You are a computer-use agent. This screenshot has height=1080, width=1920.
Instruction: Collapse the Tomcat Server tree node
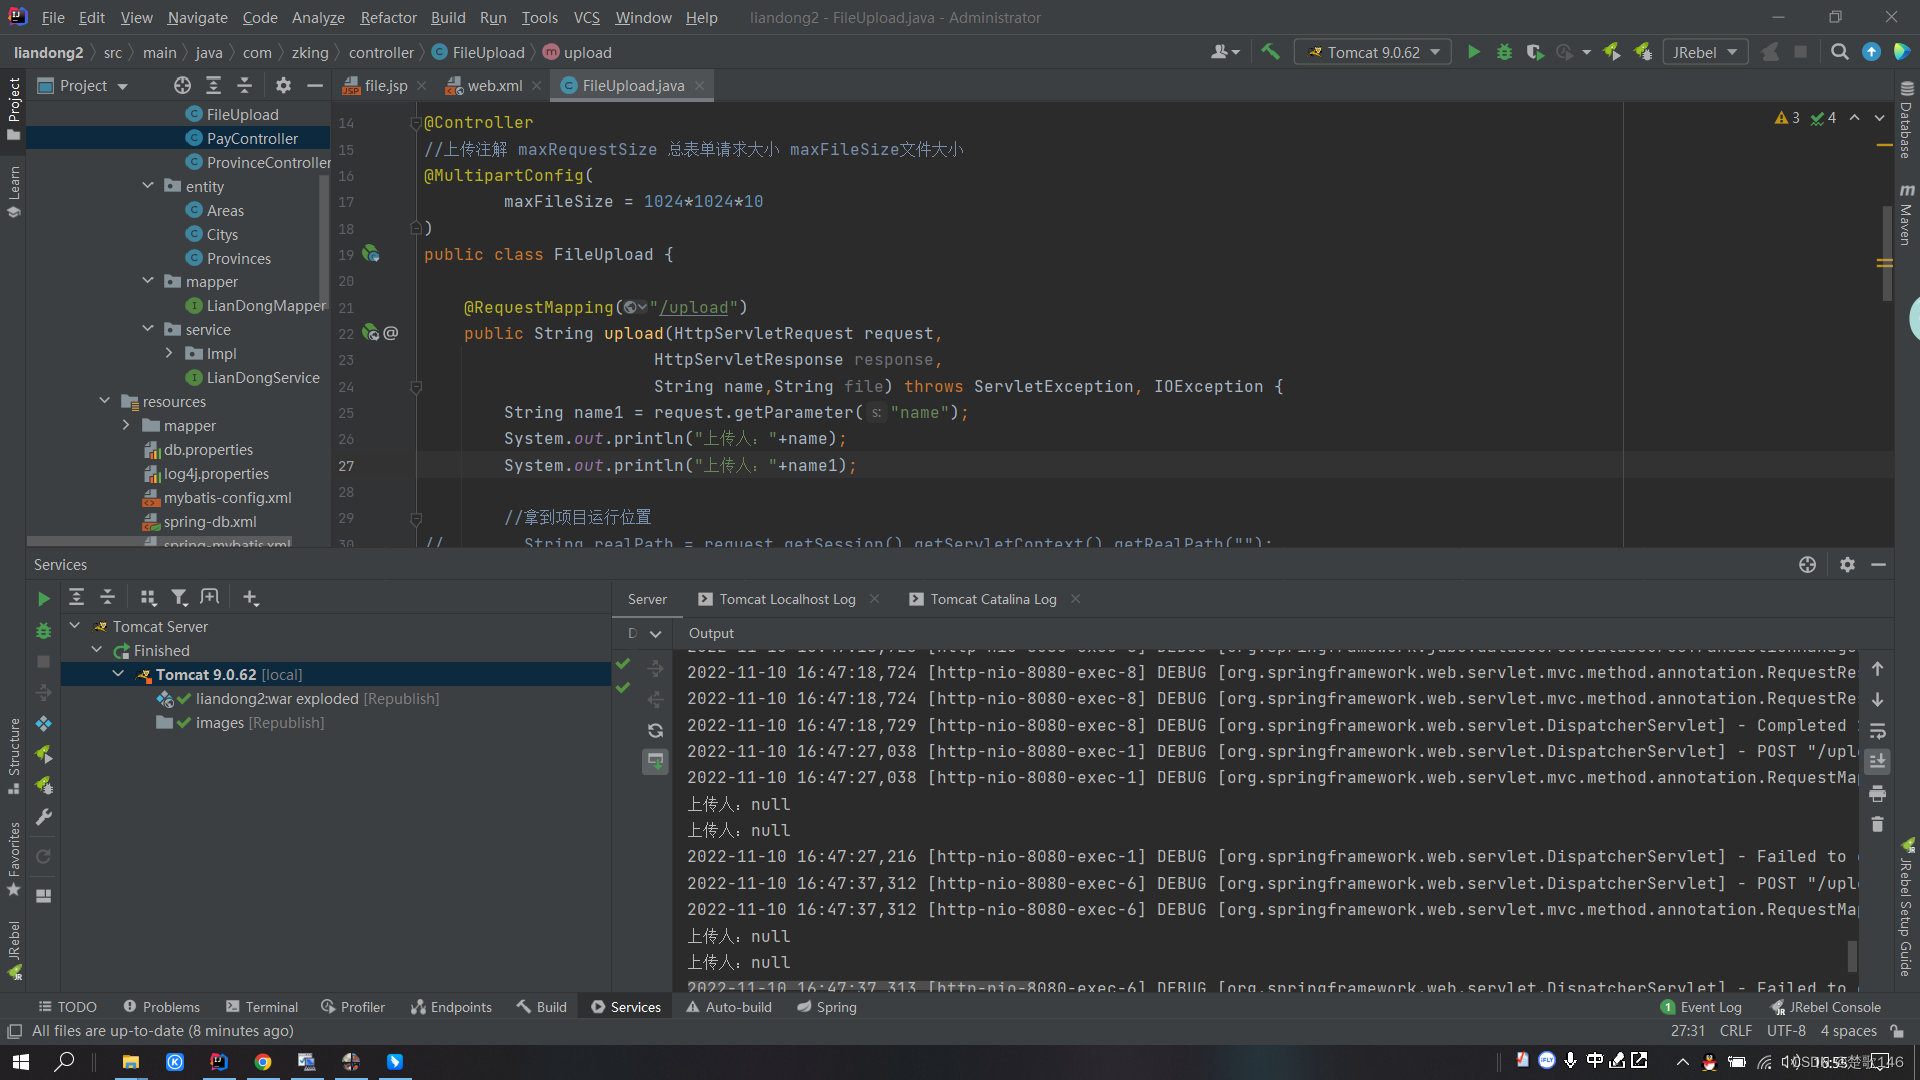[74, 625]
